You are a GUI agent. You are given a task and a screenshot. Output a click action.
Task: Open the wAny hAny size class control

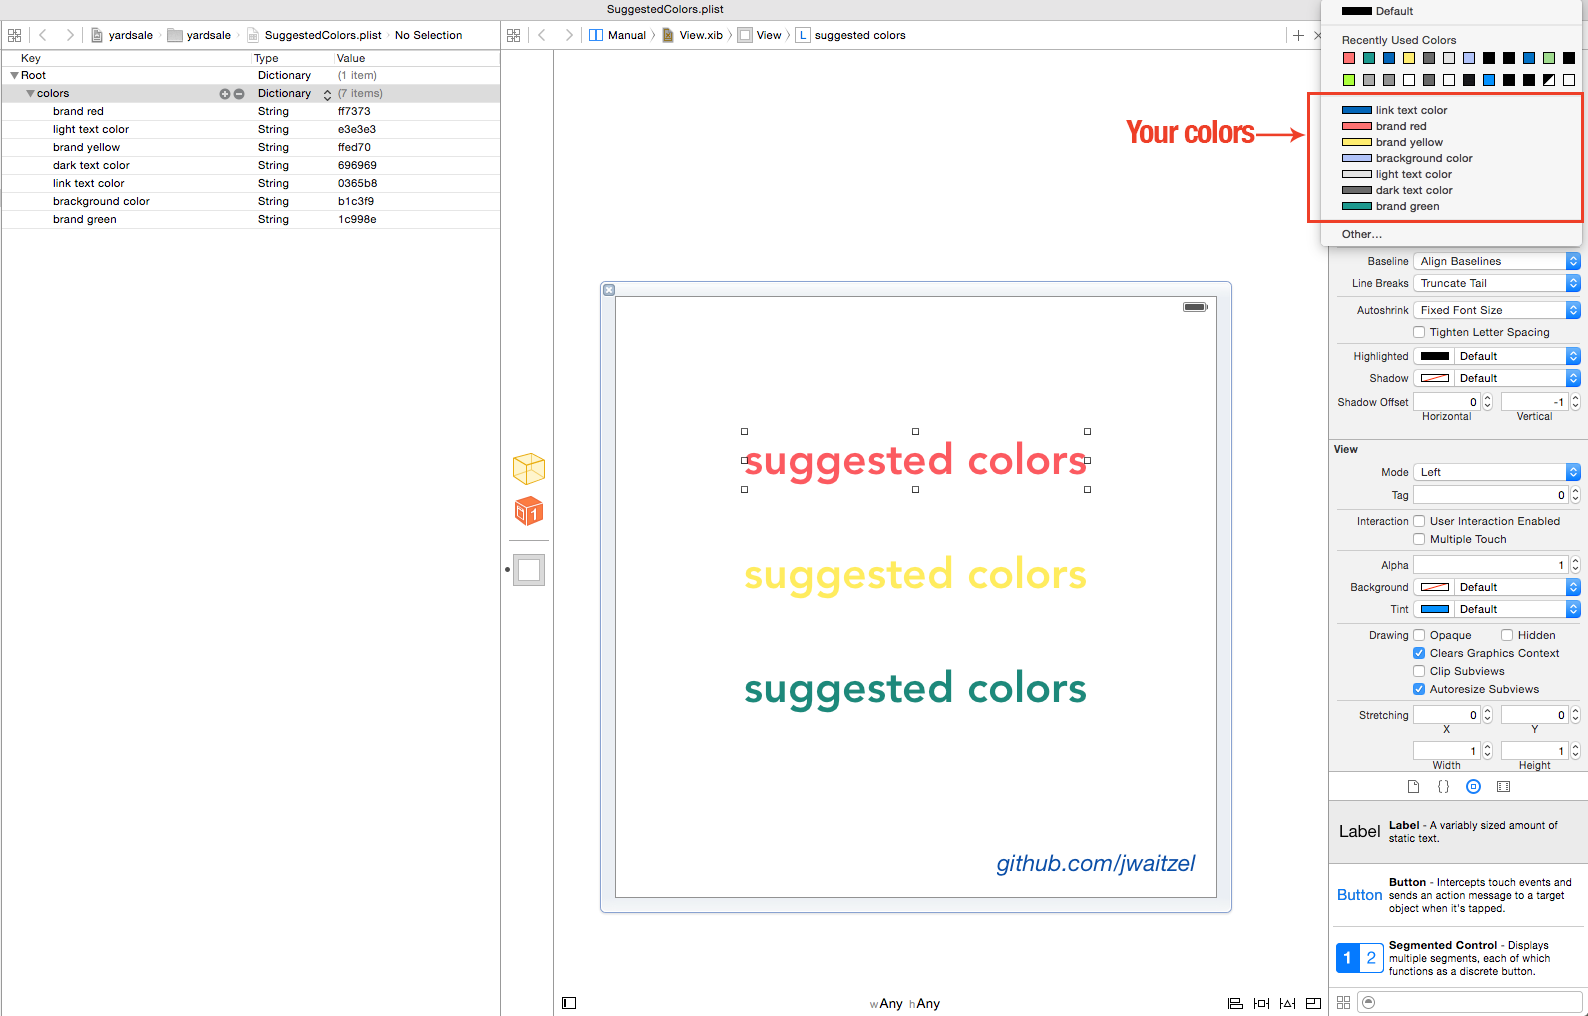click(904, 1003)
